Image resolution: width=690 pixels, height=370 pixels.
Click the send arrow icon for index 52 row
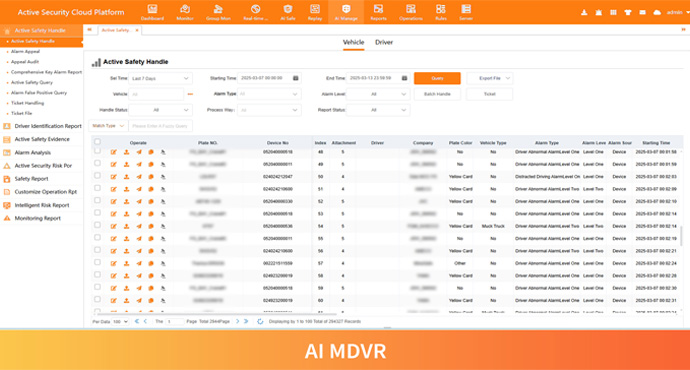pos(139,201)
